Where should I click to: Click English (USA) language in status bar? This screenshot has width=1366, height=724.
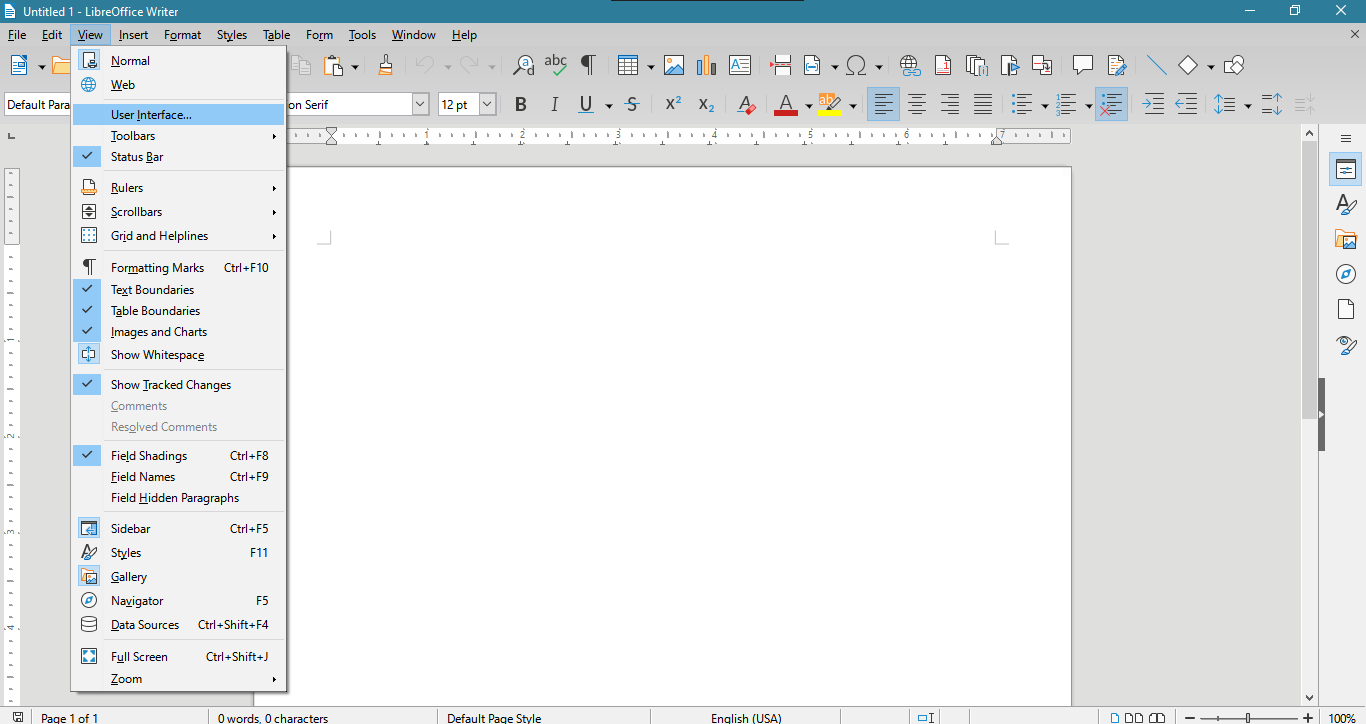tap(746, 717)
